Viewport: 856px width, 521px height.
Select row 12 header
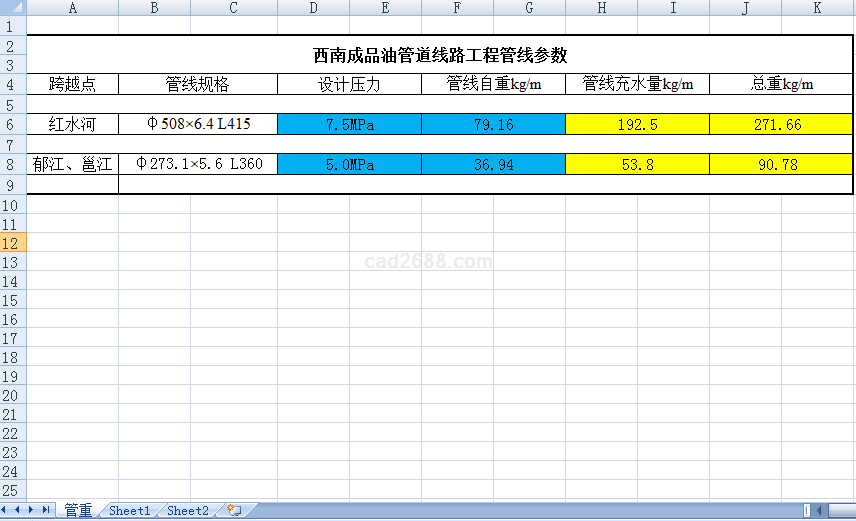click(x=12, y=243)
